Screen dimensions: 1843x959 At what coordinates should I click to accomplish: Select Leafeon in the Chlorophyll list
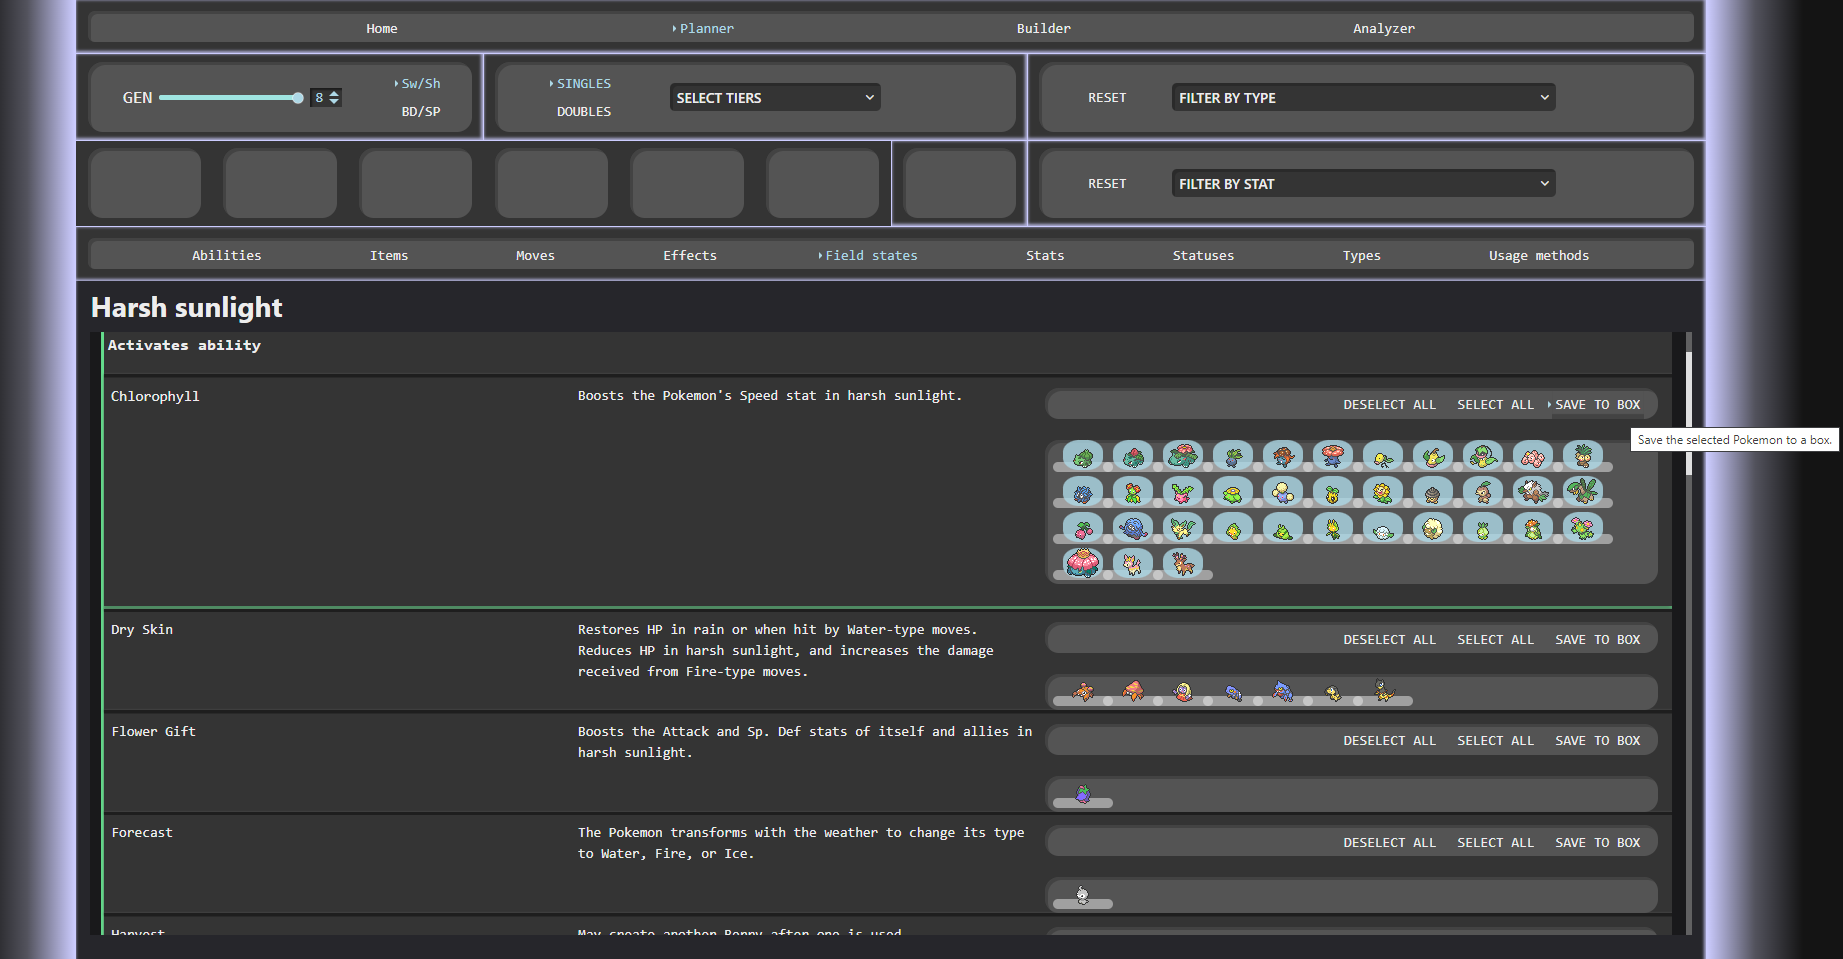pos(1183,527)
